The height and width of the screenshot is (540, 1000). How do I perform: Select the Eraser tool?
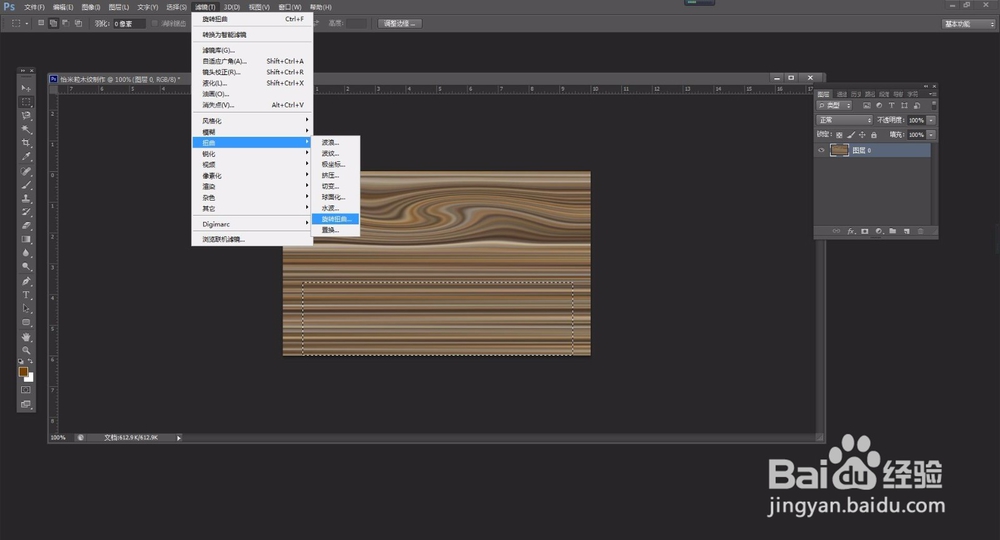pyautogui.click(x=26, y=226)
